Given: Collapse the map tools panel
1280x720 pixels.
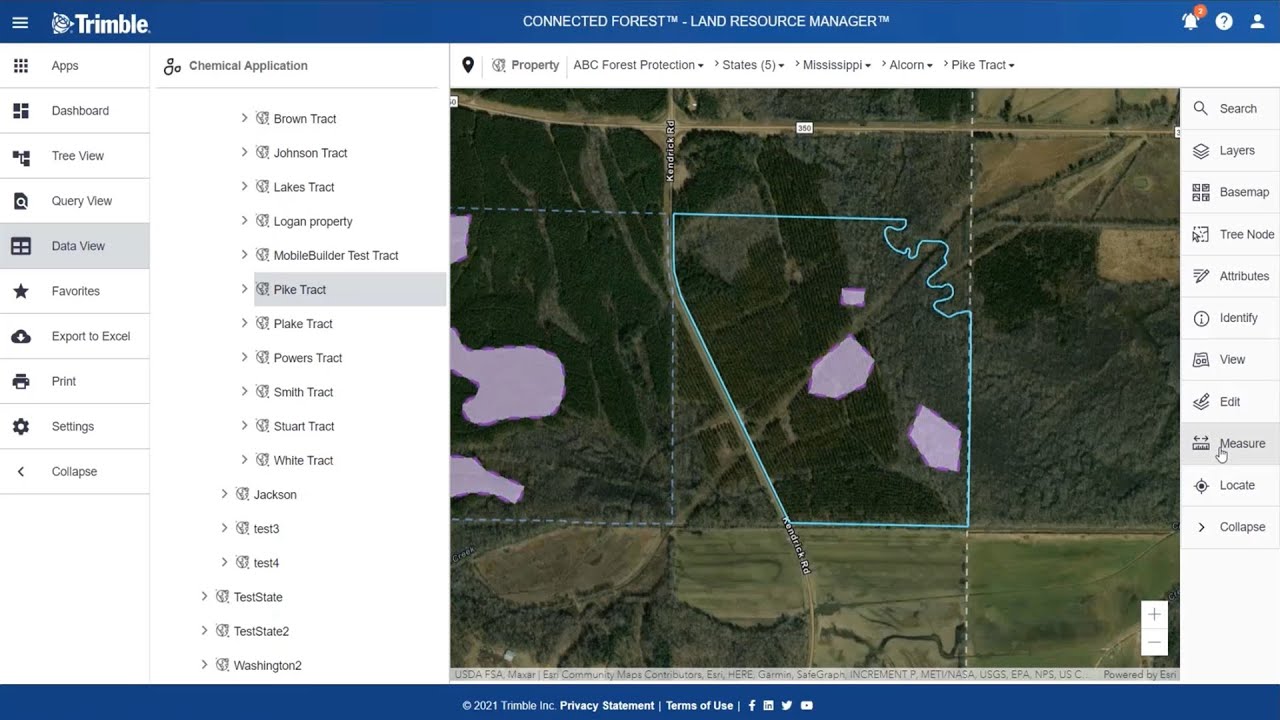Looking at the screenshot, I should pyautogui.click(x=1230, y=527).
